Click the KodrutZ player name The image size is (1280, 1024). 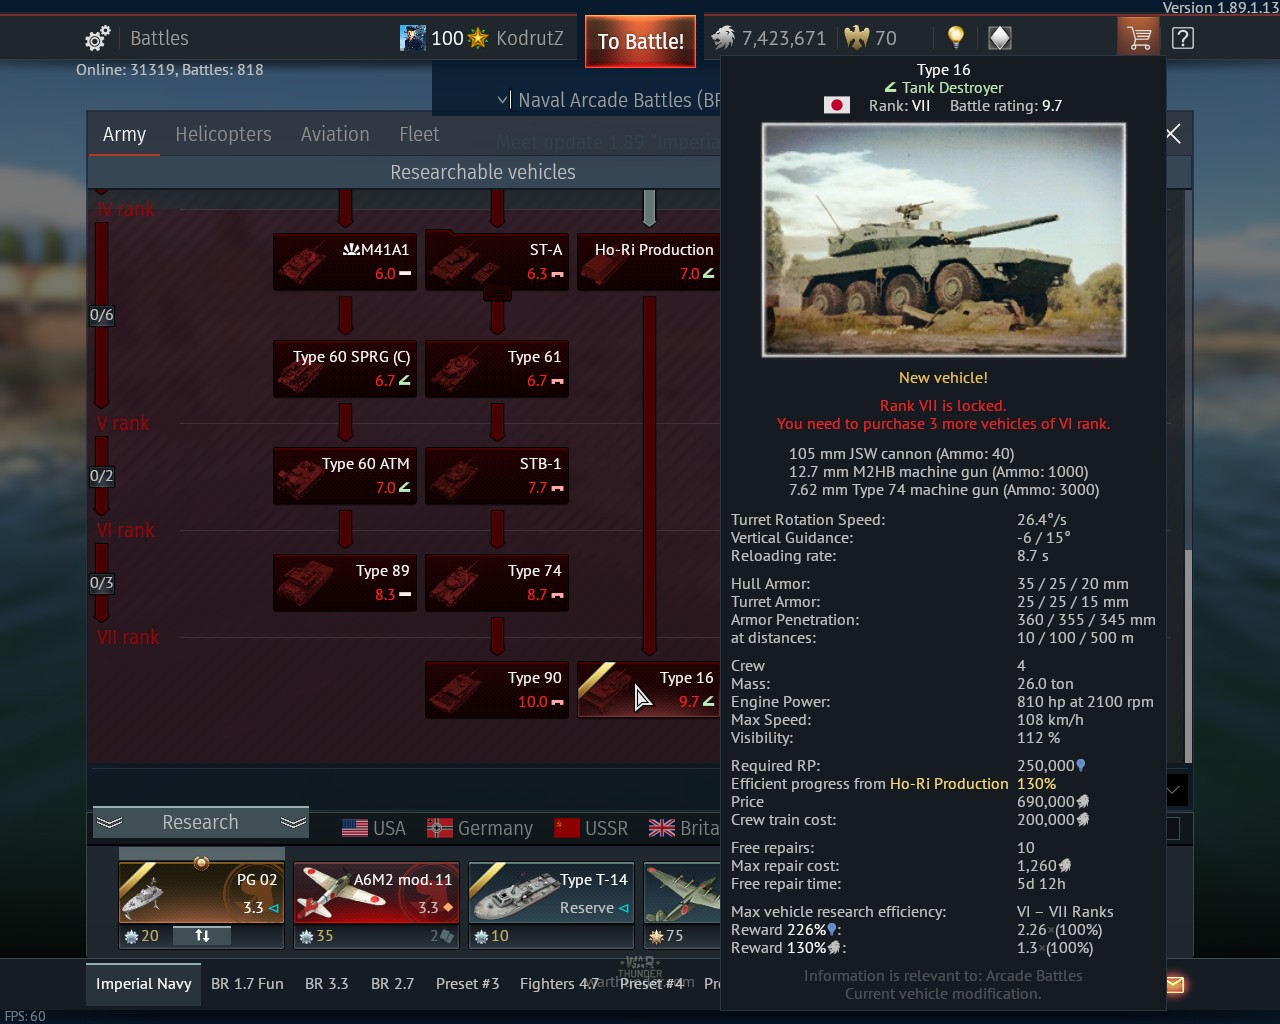pyautogui.click(x=530, y=38)
